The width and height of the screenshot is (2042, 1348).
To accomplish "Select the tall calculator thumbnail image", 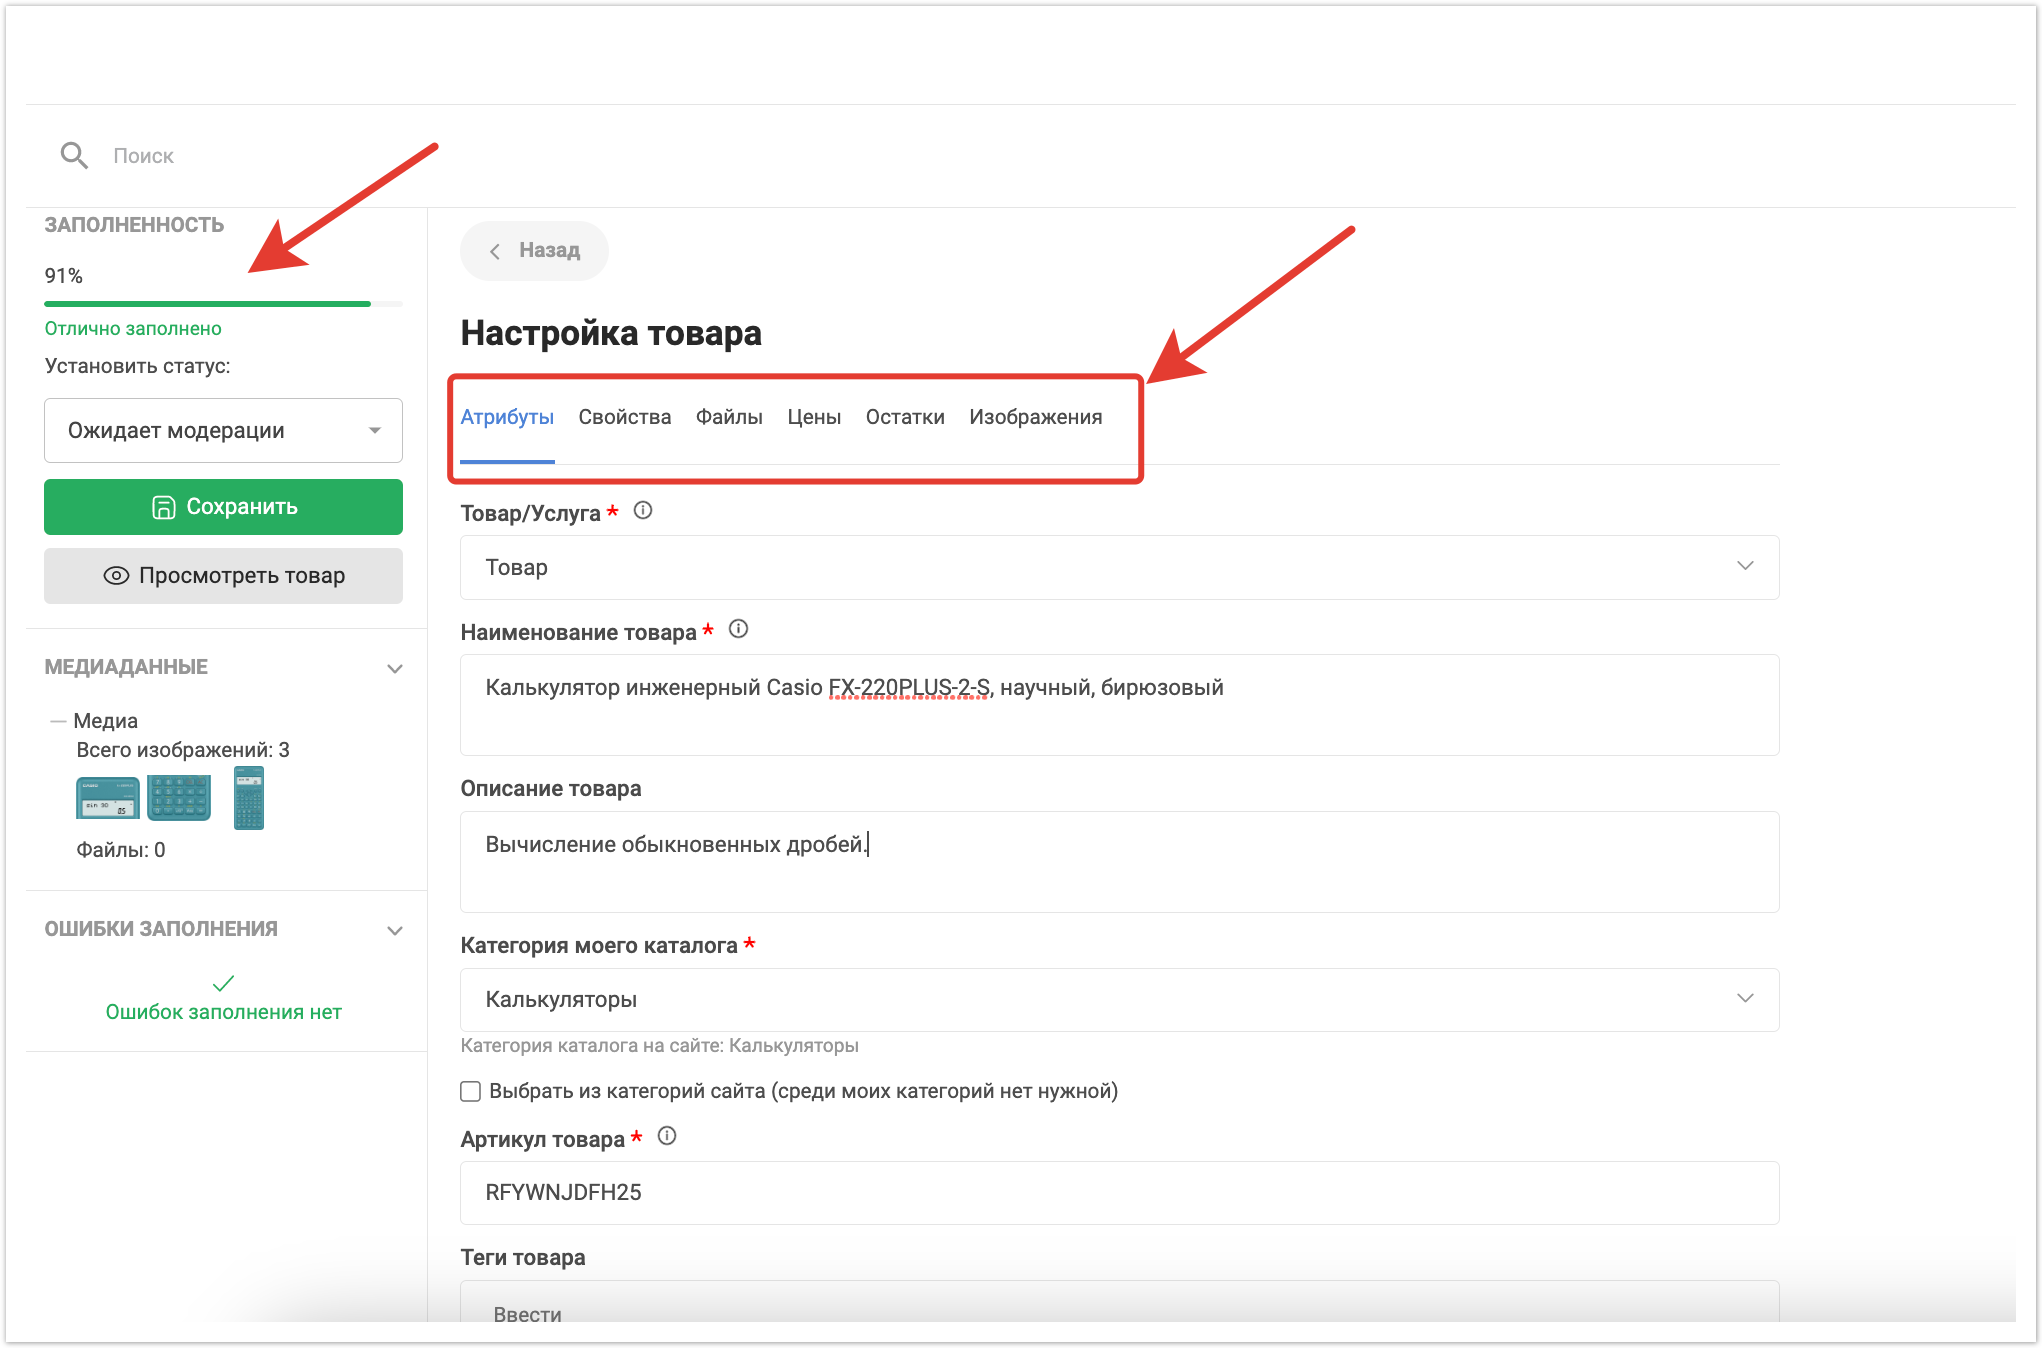I will click(248, 798).
